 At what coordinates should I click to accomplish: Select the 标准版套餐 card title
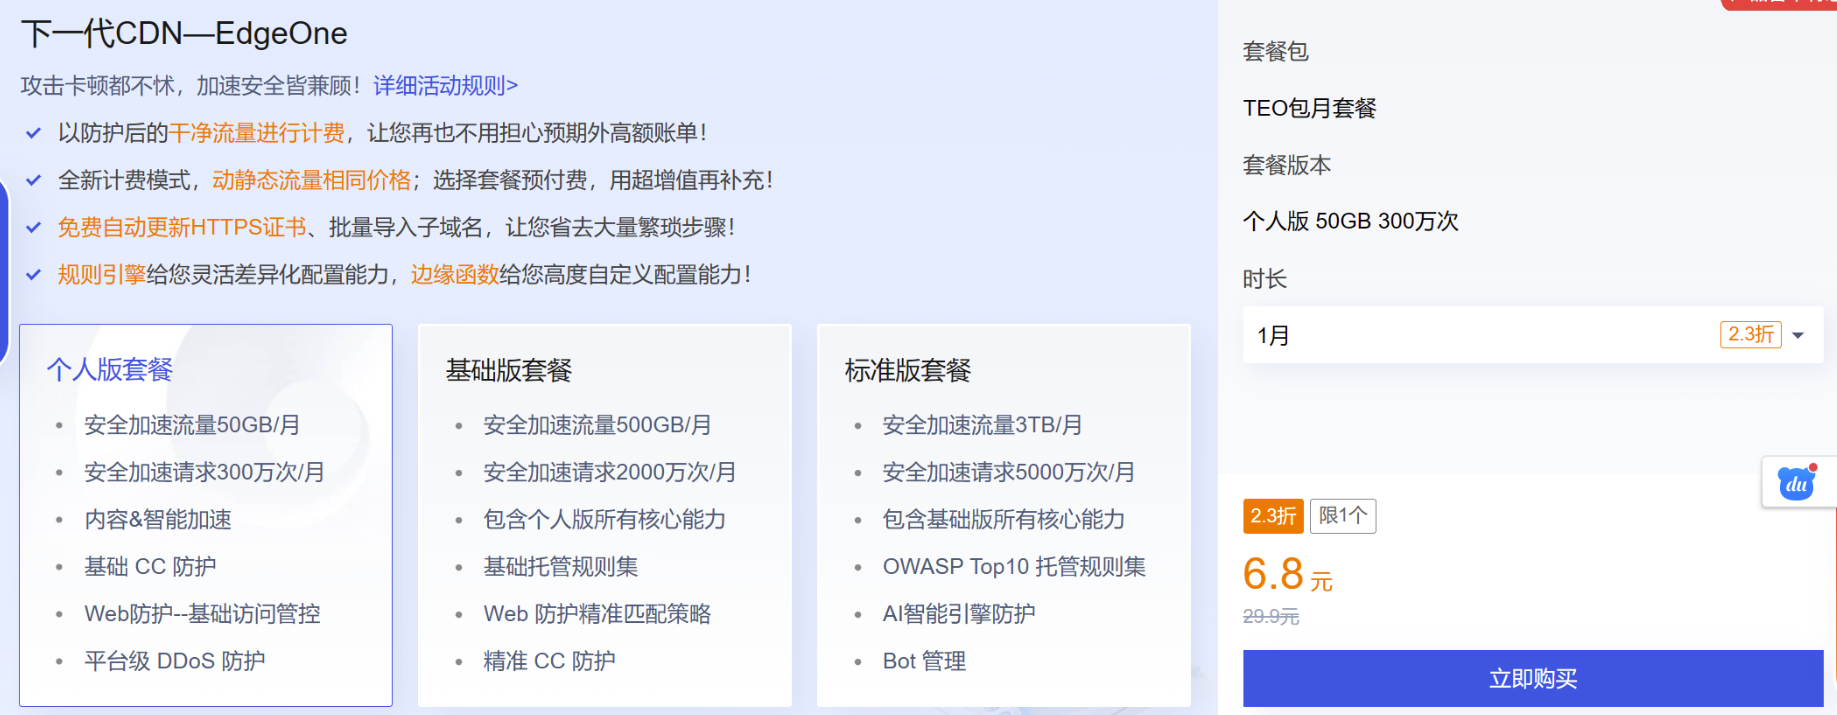(908, 371)
